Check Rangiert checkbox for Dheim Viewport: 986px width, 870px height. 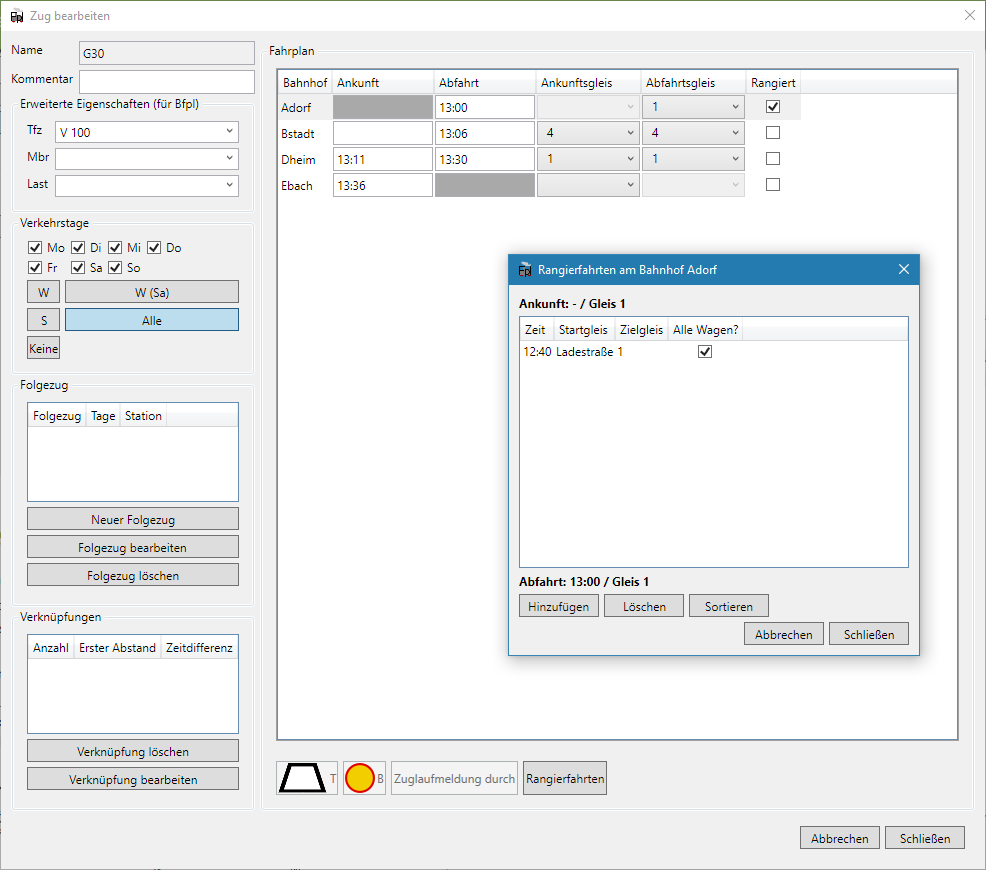click(773, 158)
